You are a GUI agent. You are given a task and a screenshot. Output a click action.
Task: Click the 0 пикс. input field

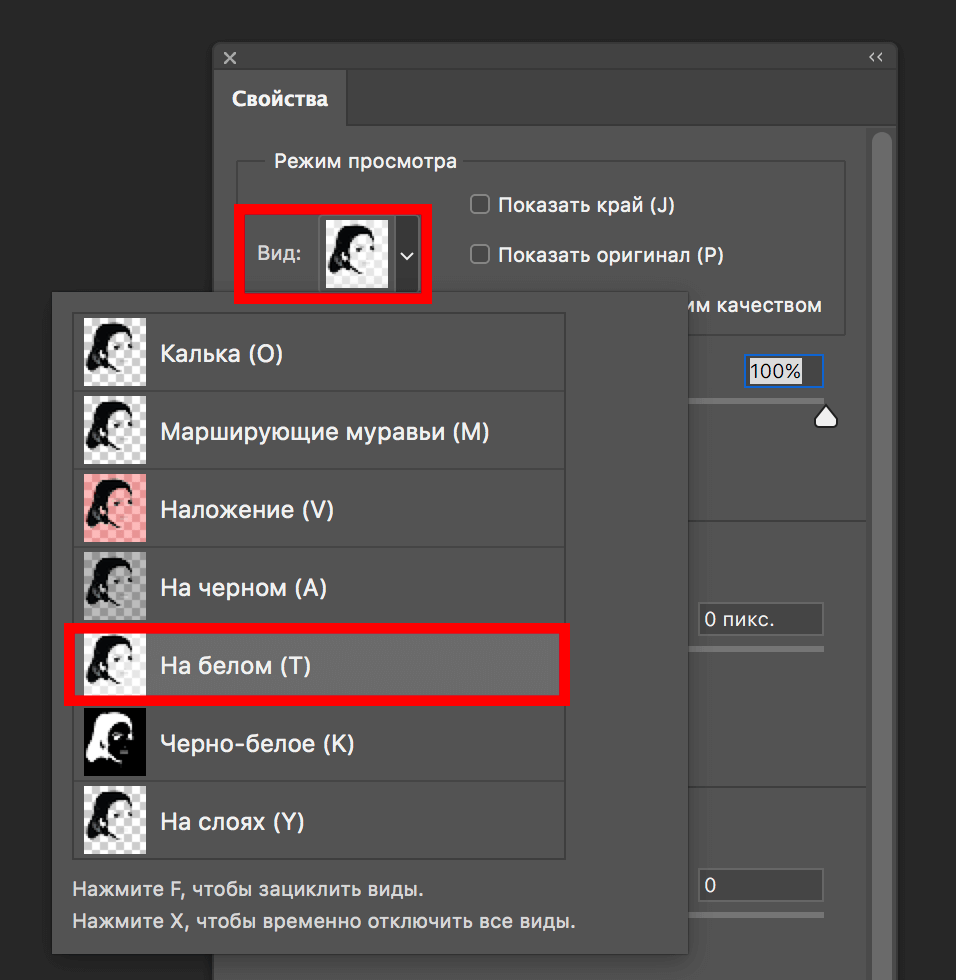tap(760, 619)
